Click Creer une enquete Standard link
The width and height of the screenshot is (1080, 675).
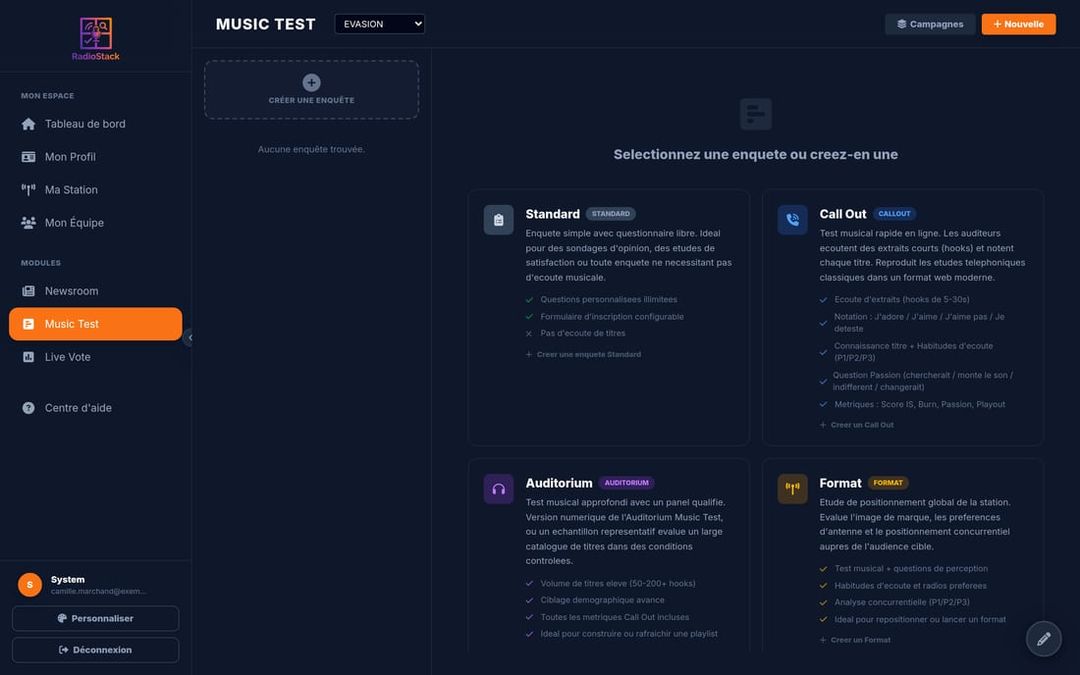[x=583, y=355]
